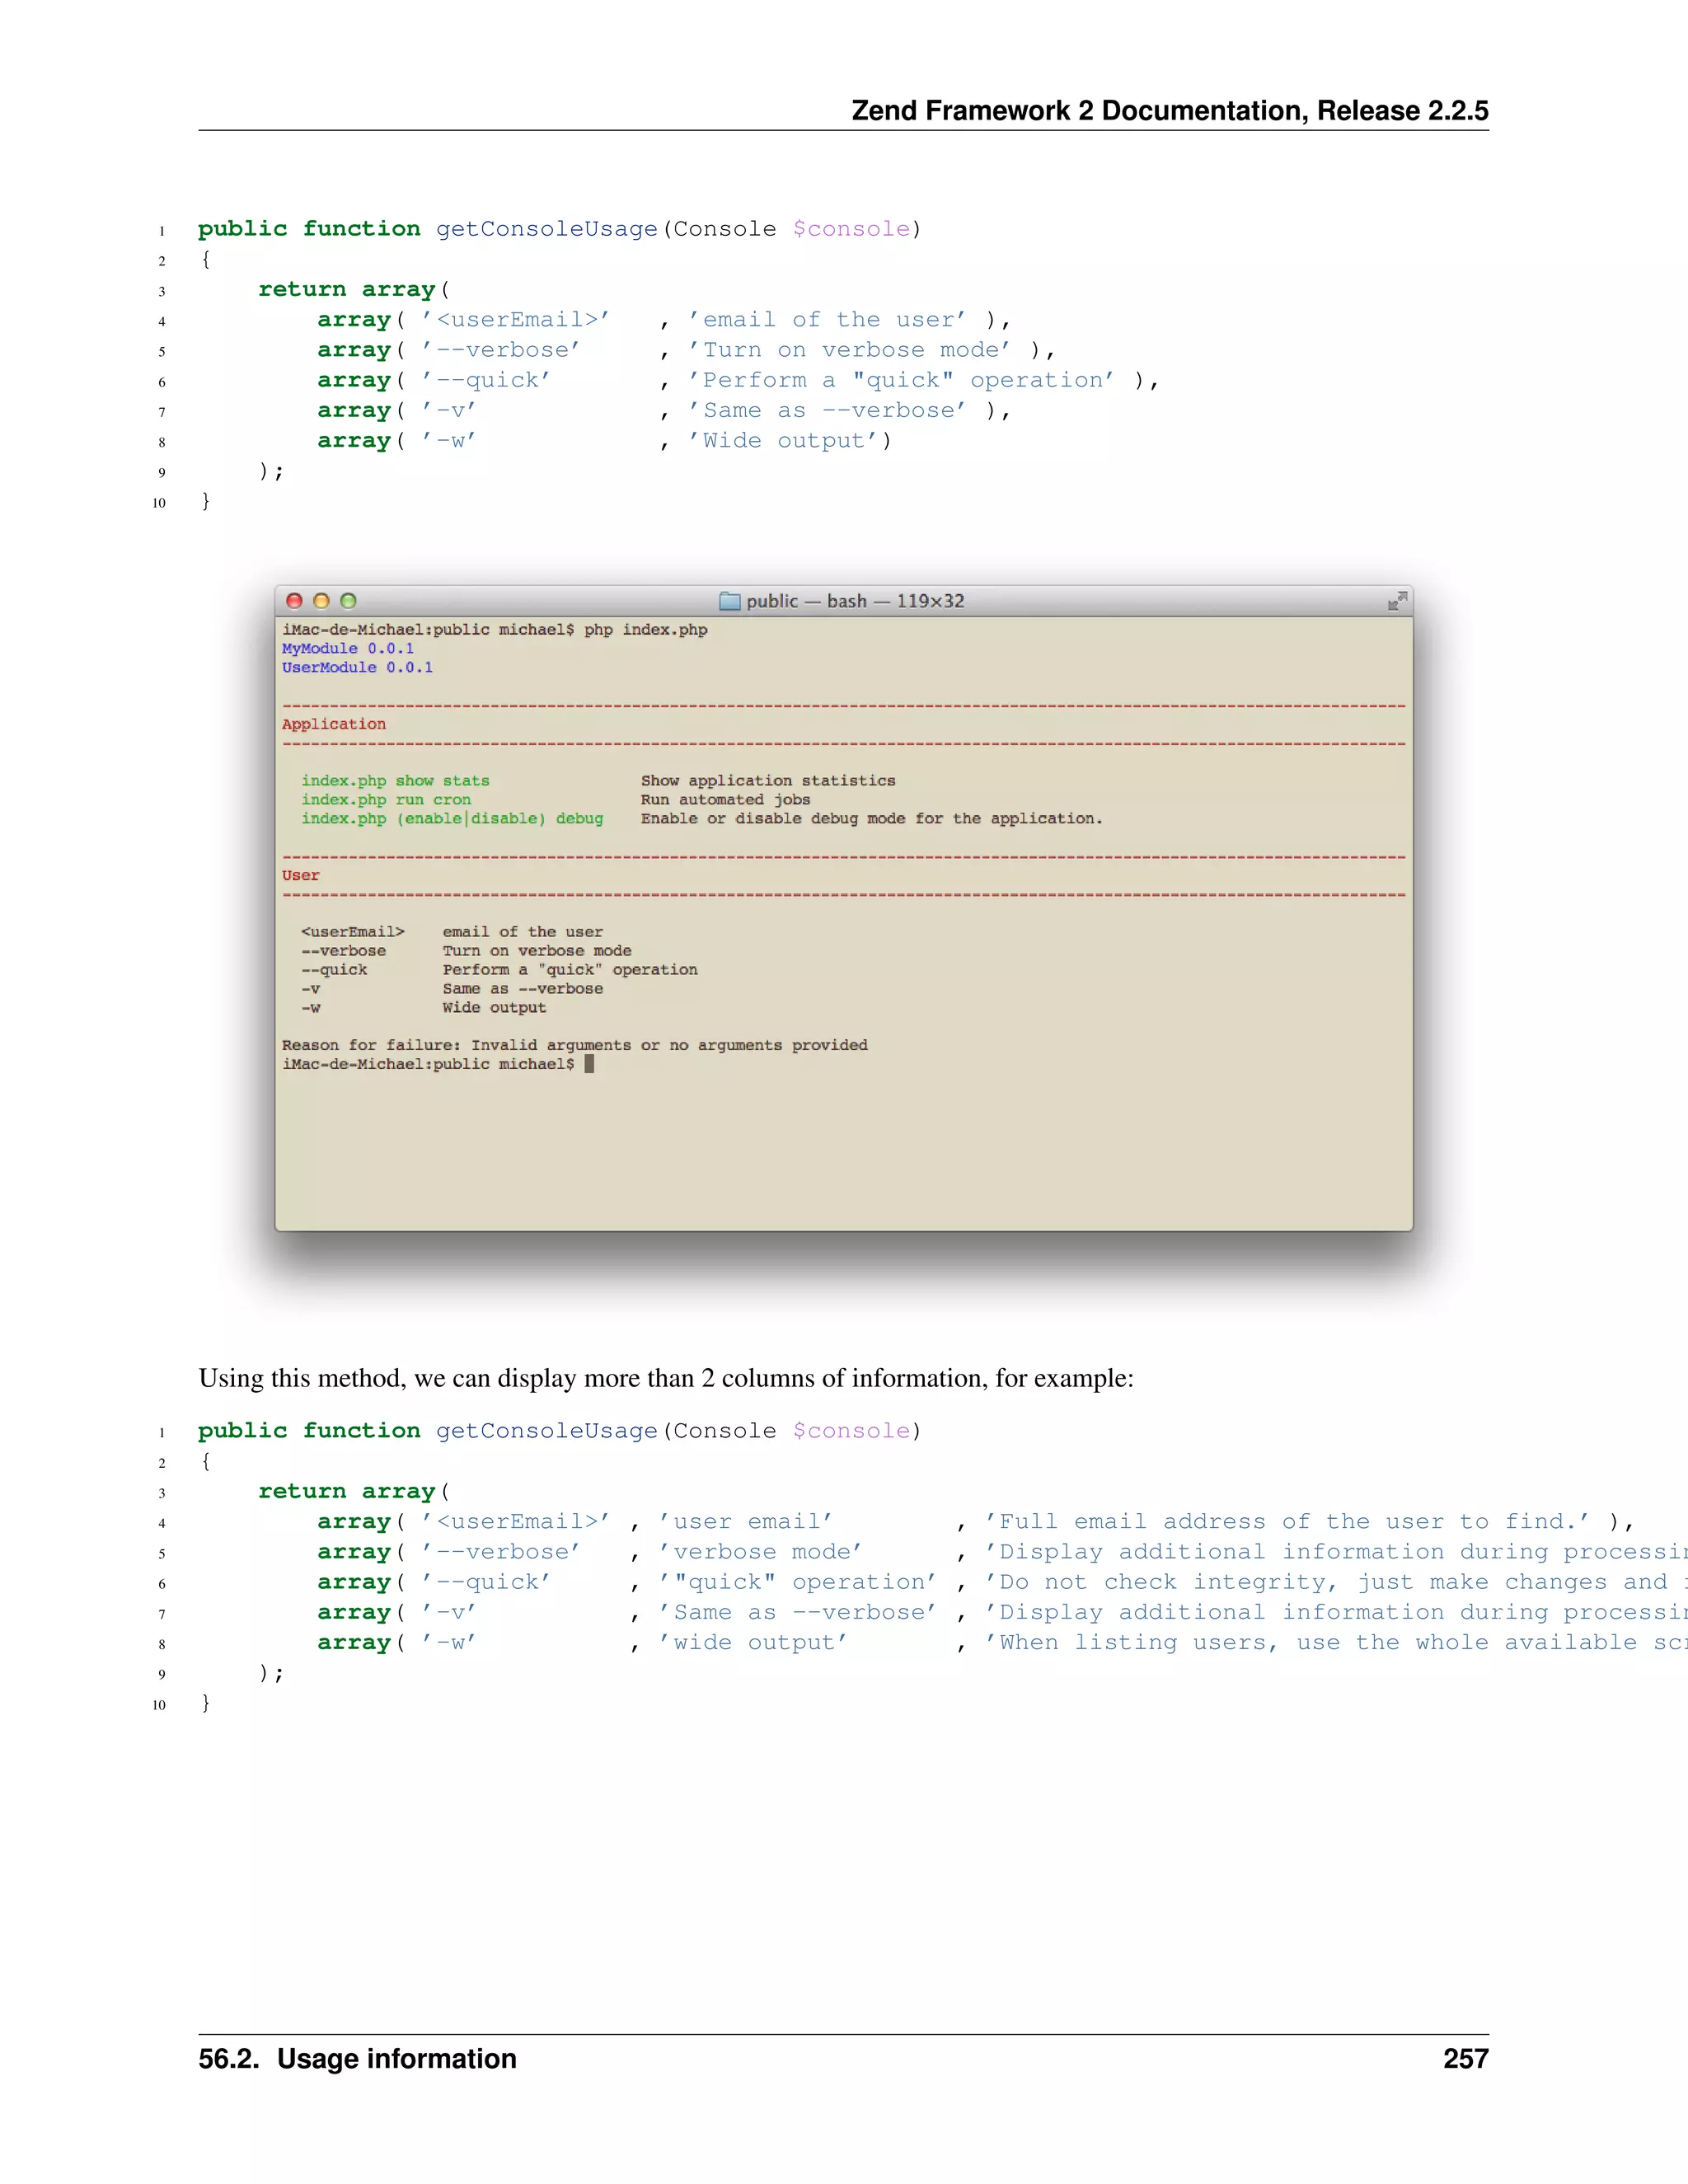Click 'wide output' string in second code block
This screenshot has height=2184, width=1688.
(753, 1643)
